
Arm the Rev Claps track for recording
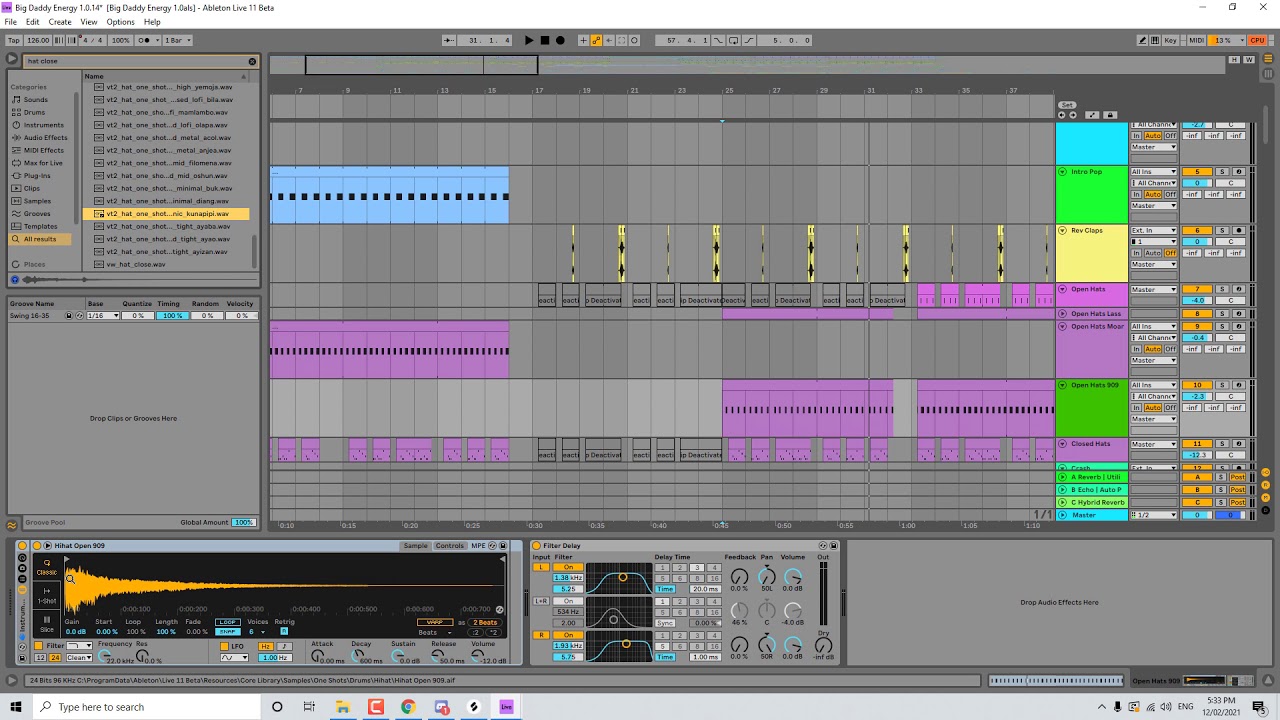1238,231
